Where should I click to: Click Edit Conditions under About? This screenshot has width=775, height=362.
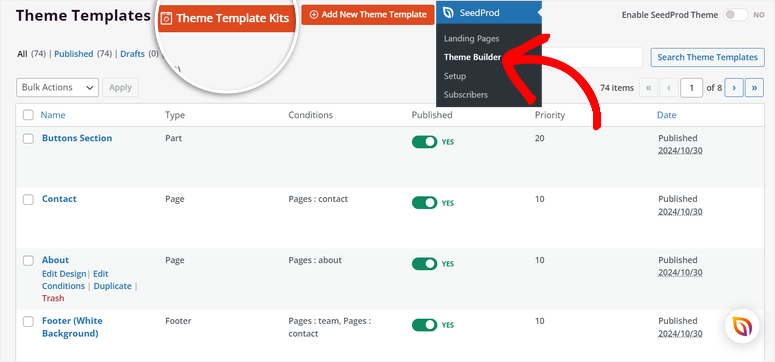75,280
